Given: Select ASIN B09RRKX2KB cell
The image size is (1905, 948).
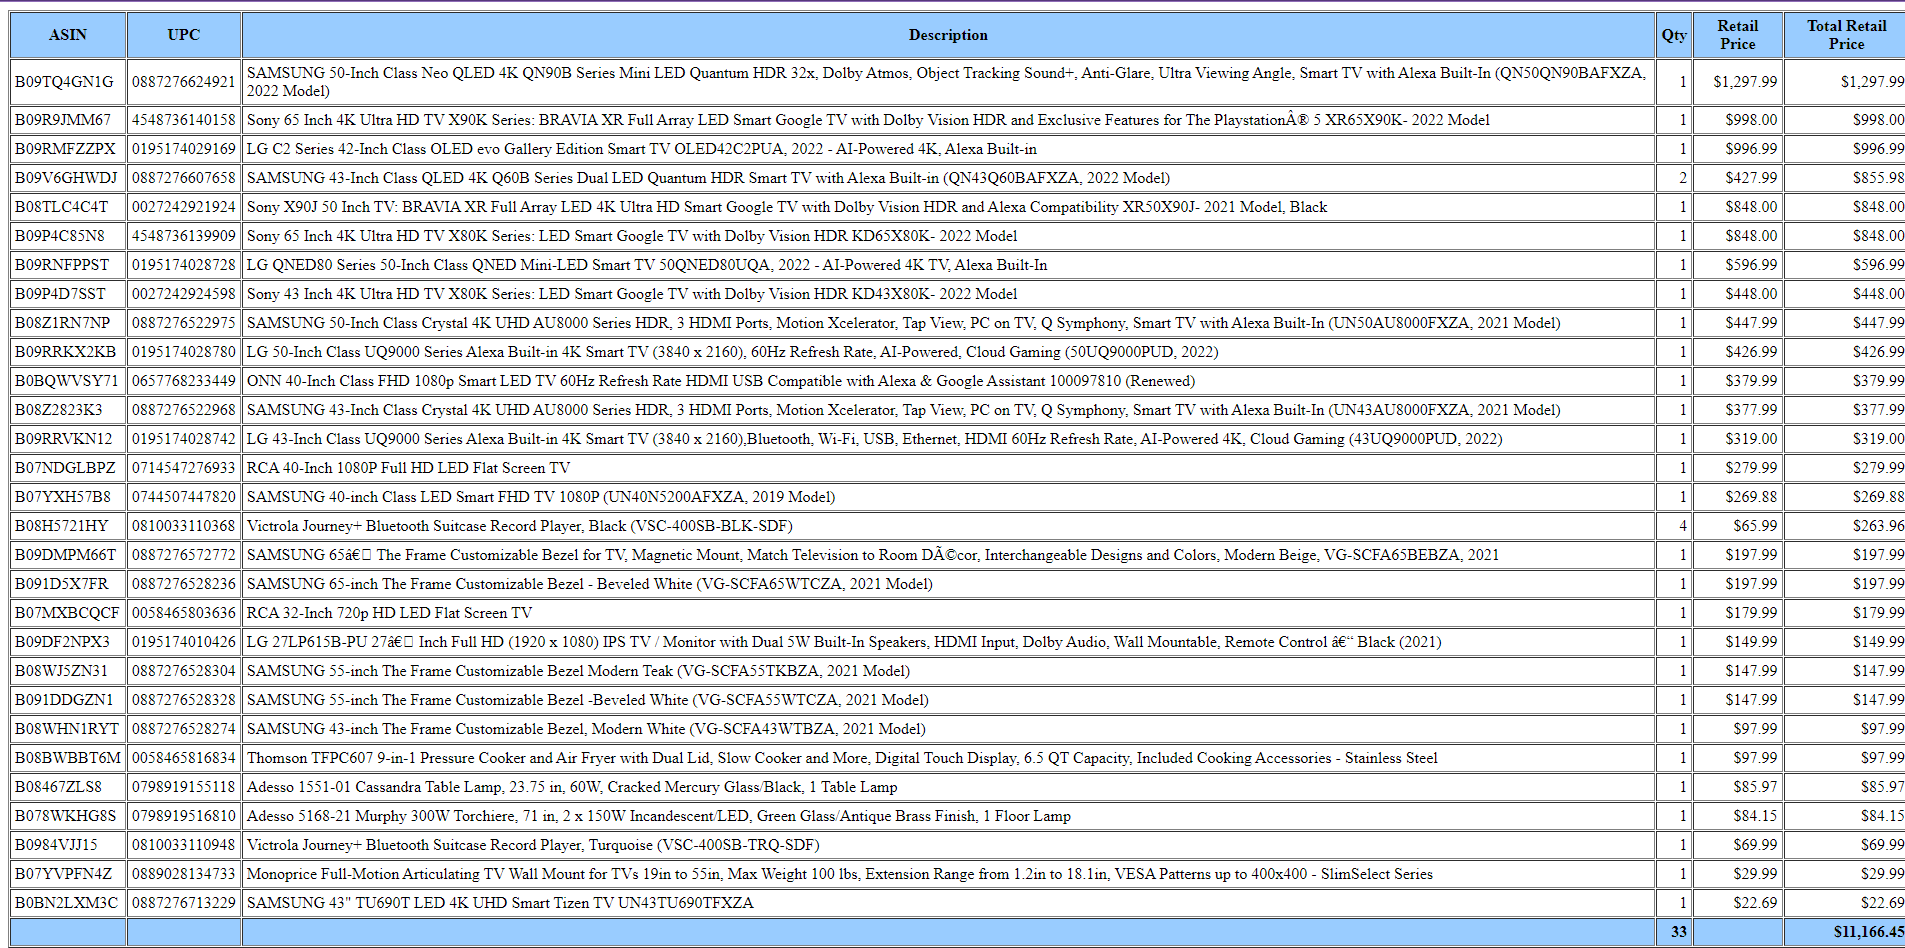Looking at the screenshot, I should (x=68, y=352).
